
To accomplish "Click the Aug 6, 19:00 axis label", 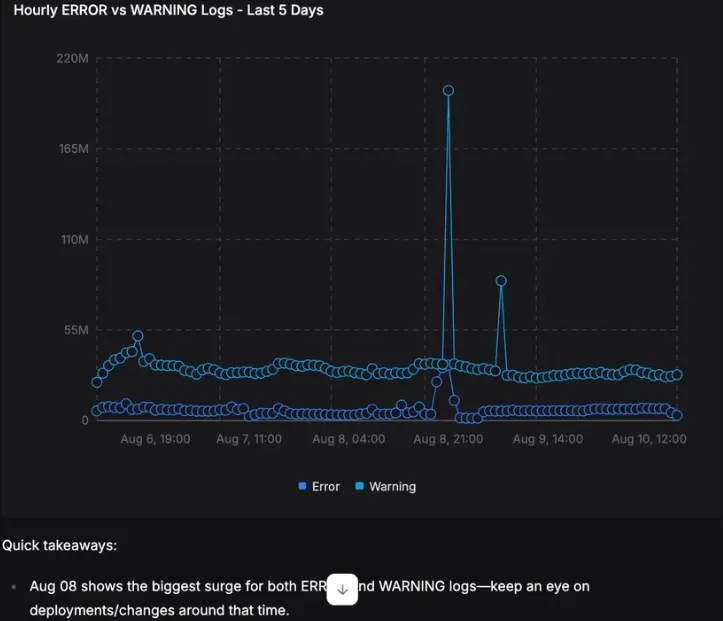I will pos(155,439).
